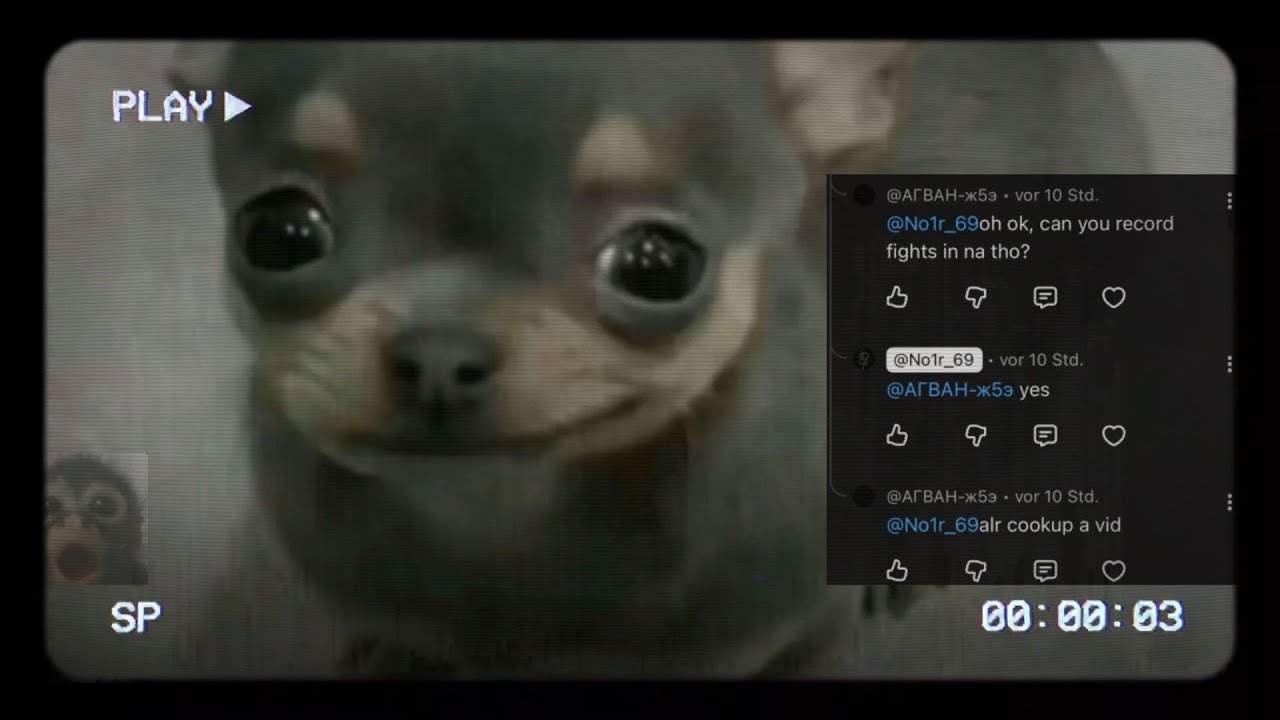Open profile picture beside the @No1r_69 badge

click(x=864, y=360)
